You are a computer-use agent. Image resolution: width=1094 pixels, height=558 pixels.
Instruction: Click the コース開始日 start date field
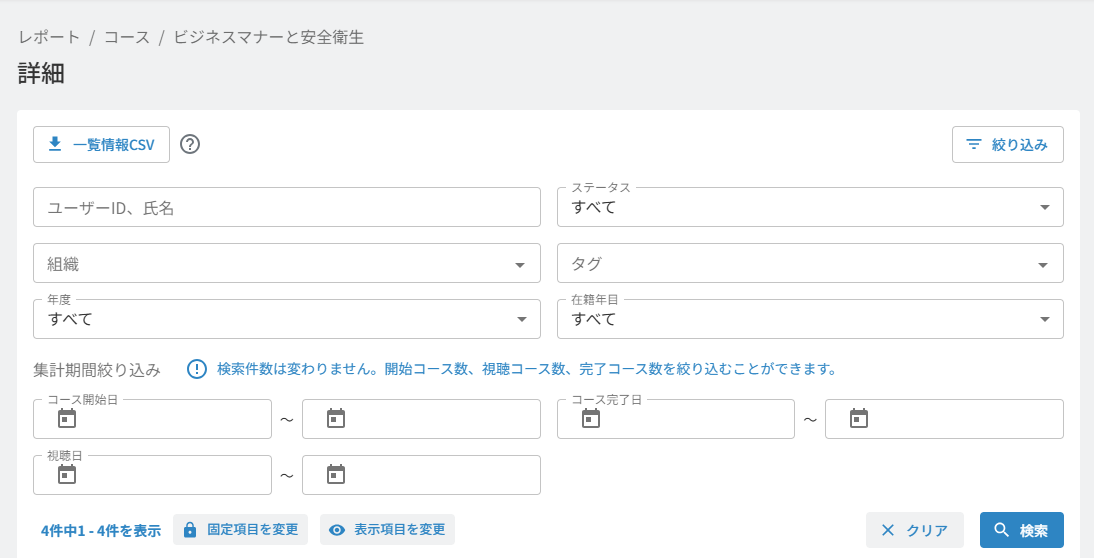(152, 419)
